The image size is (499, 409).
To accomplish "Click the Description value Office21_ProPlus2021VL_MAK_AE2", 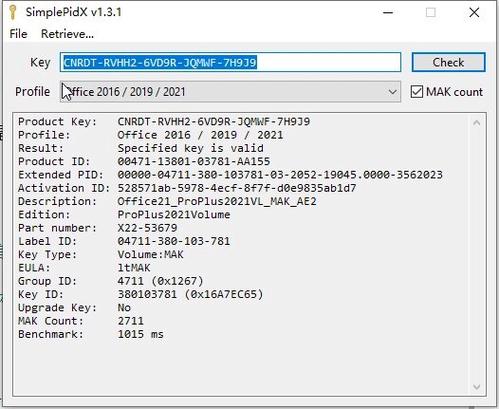I will click(217, 202).
